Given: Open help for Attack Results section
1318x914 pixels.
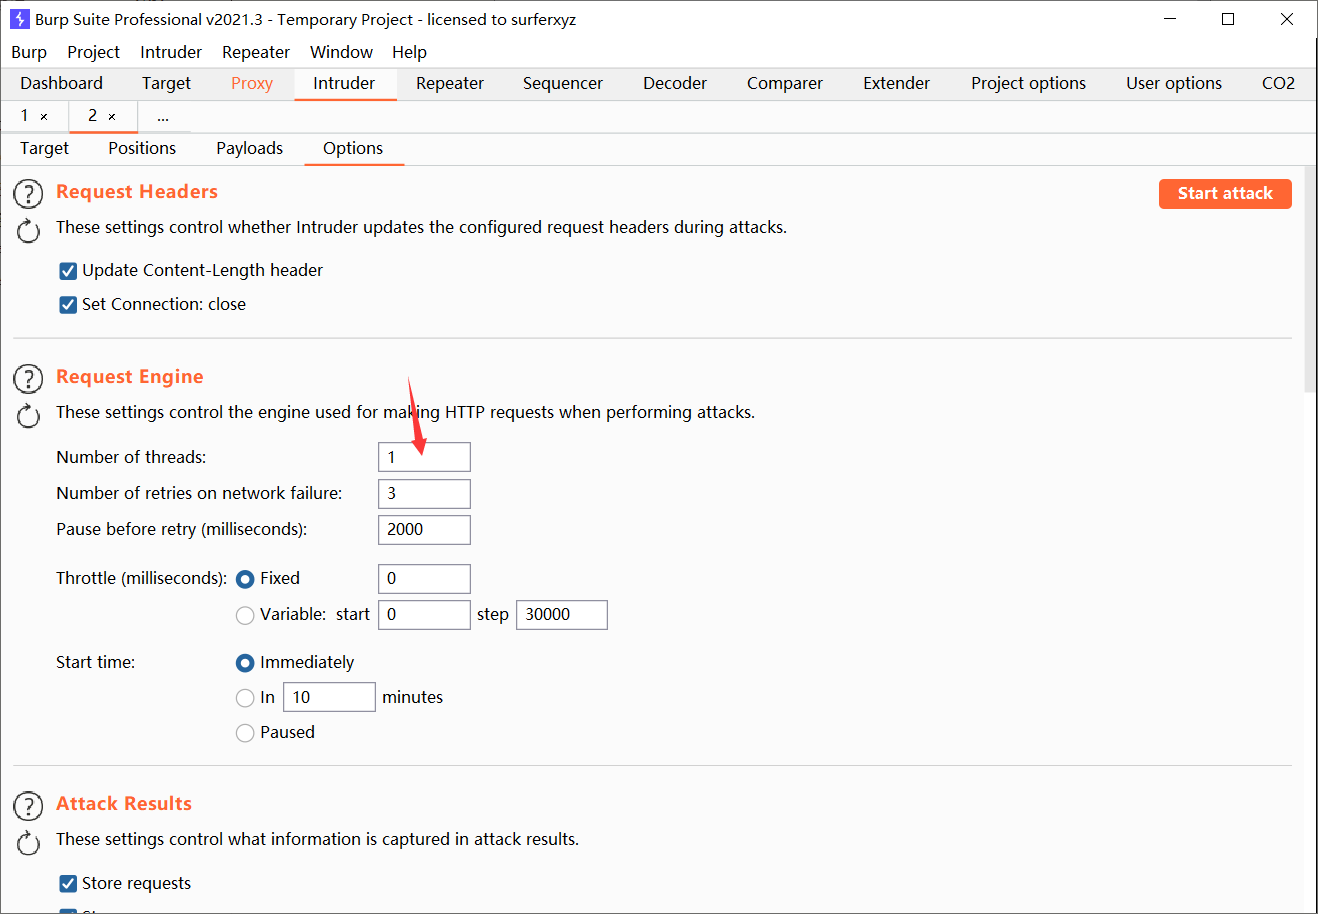Looking at the screenshot, I should coord(28,806).
